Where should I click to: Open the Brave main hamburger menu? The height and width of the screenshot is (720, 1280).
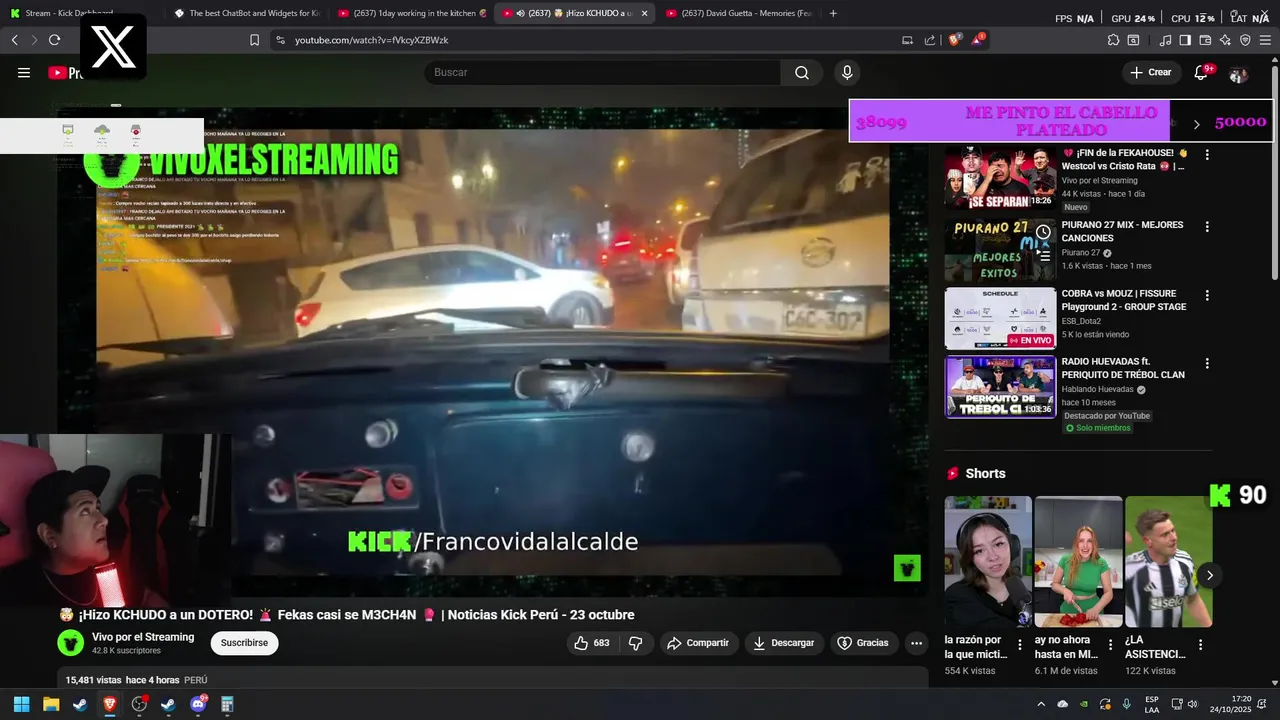[x=1266, y=40]
